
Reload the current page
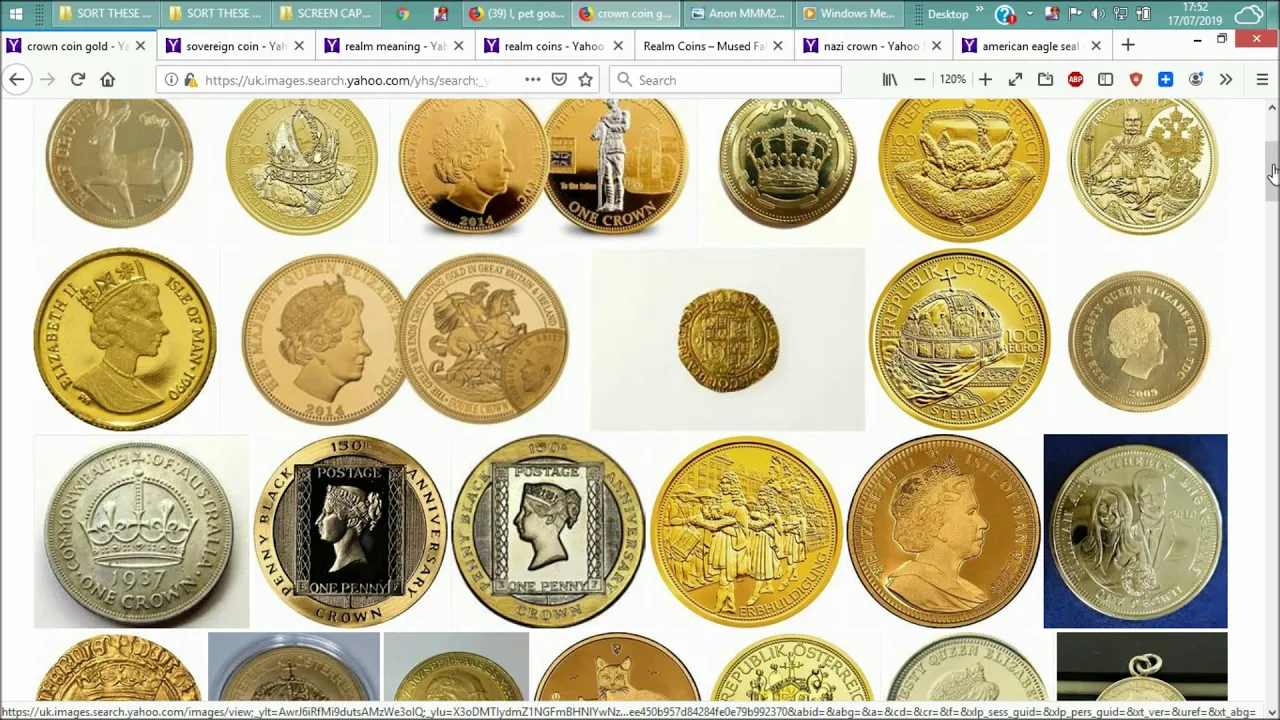77,80
